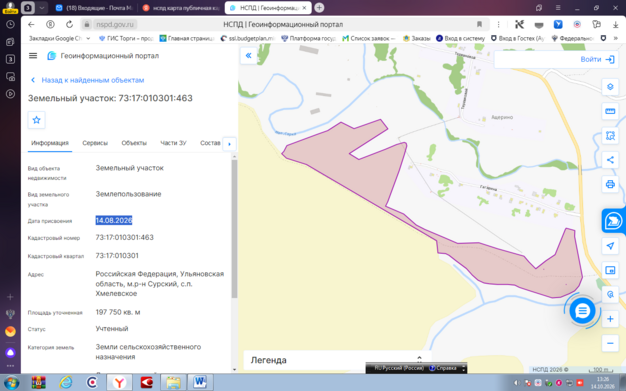This screenshot has height=391, width=626.
Task: Click the my location arrow icon
Action: [x=610, y=246]
